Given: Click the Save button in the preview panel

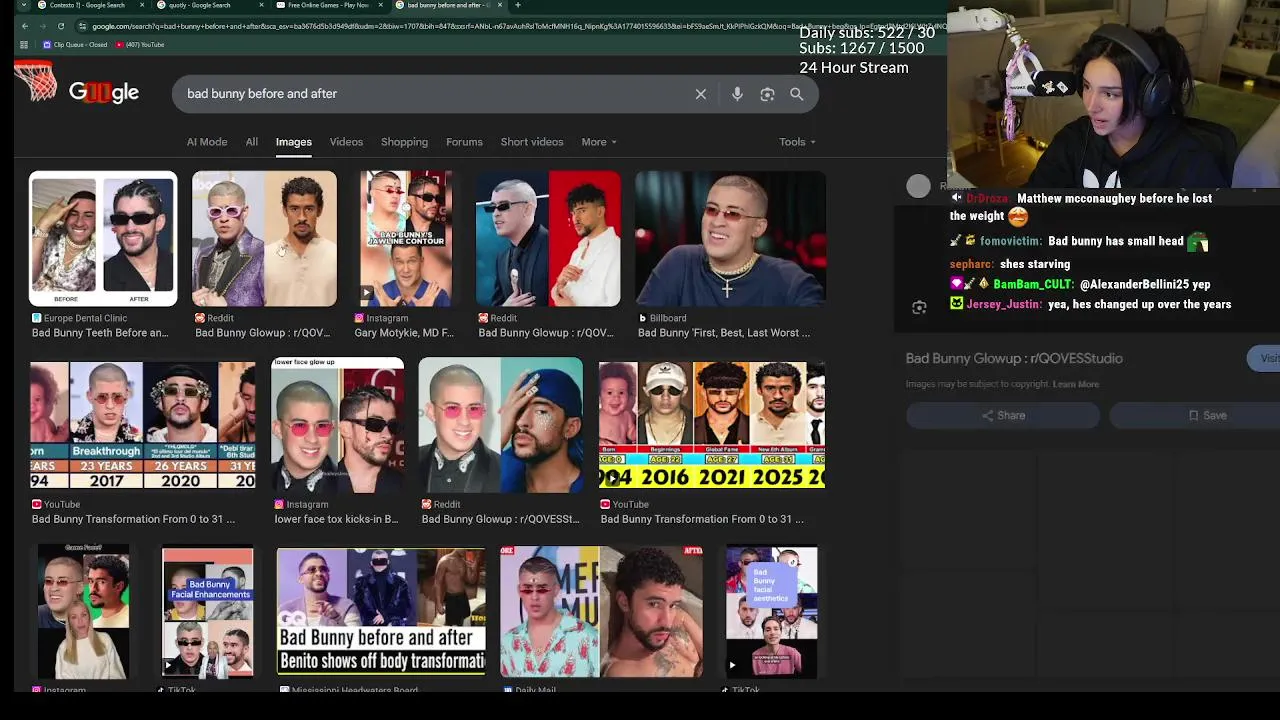Looking at the screenshot, I should 1195,415.
